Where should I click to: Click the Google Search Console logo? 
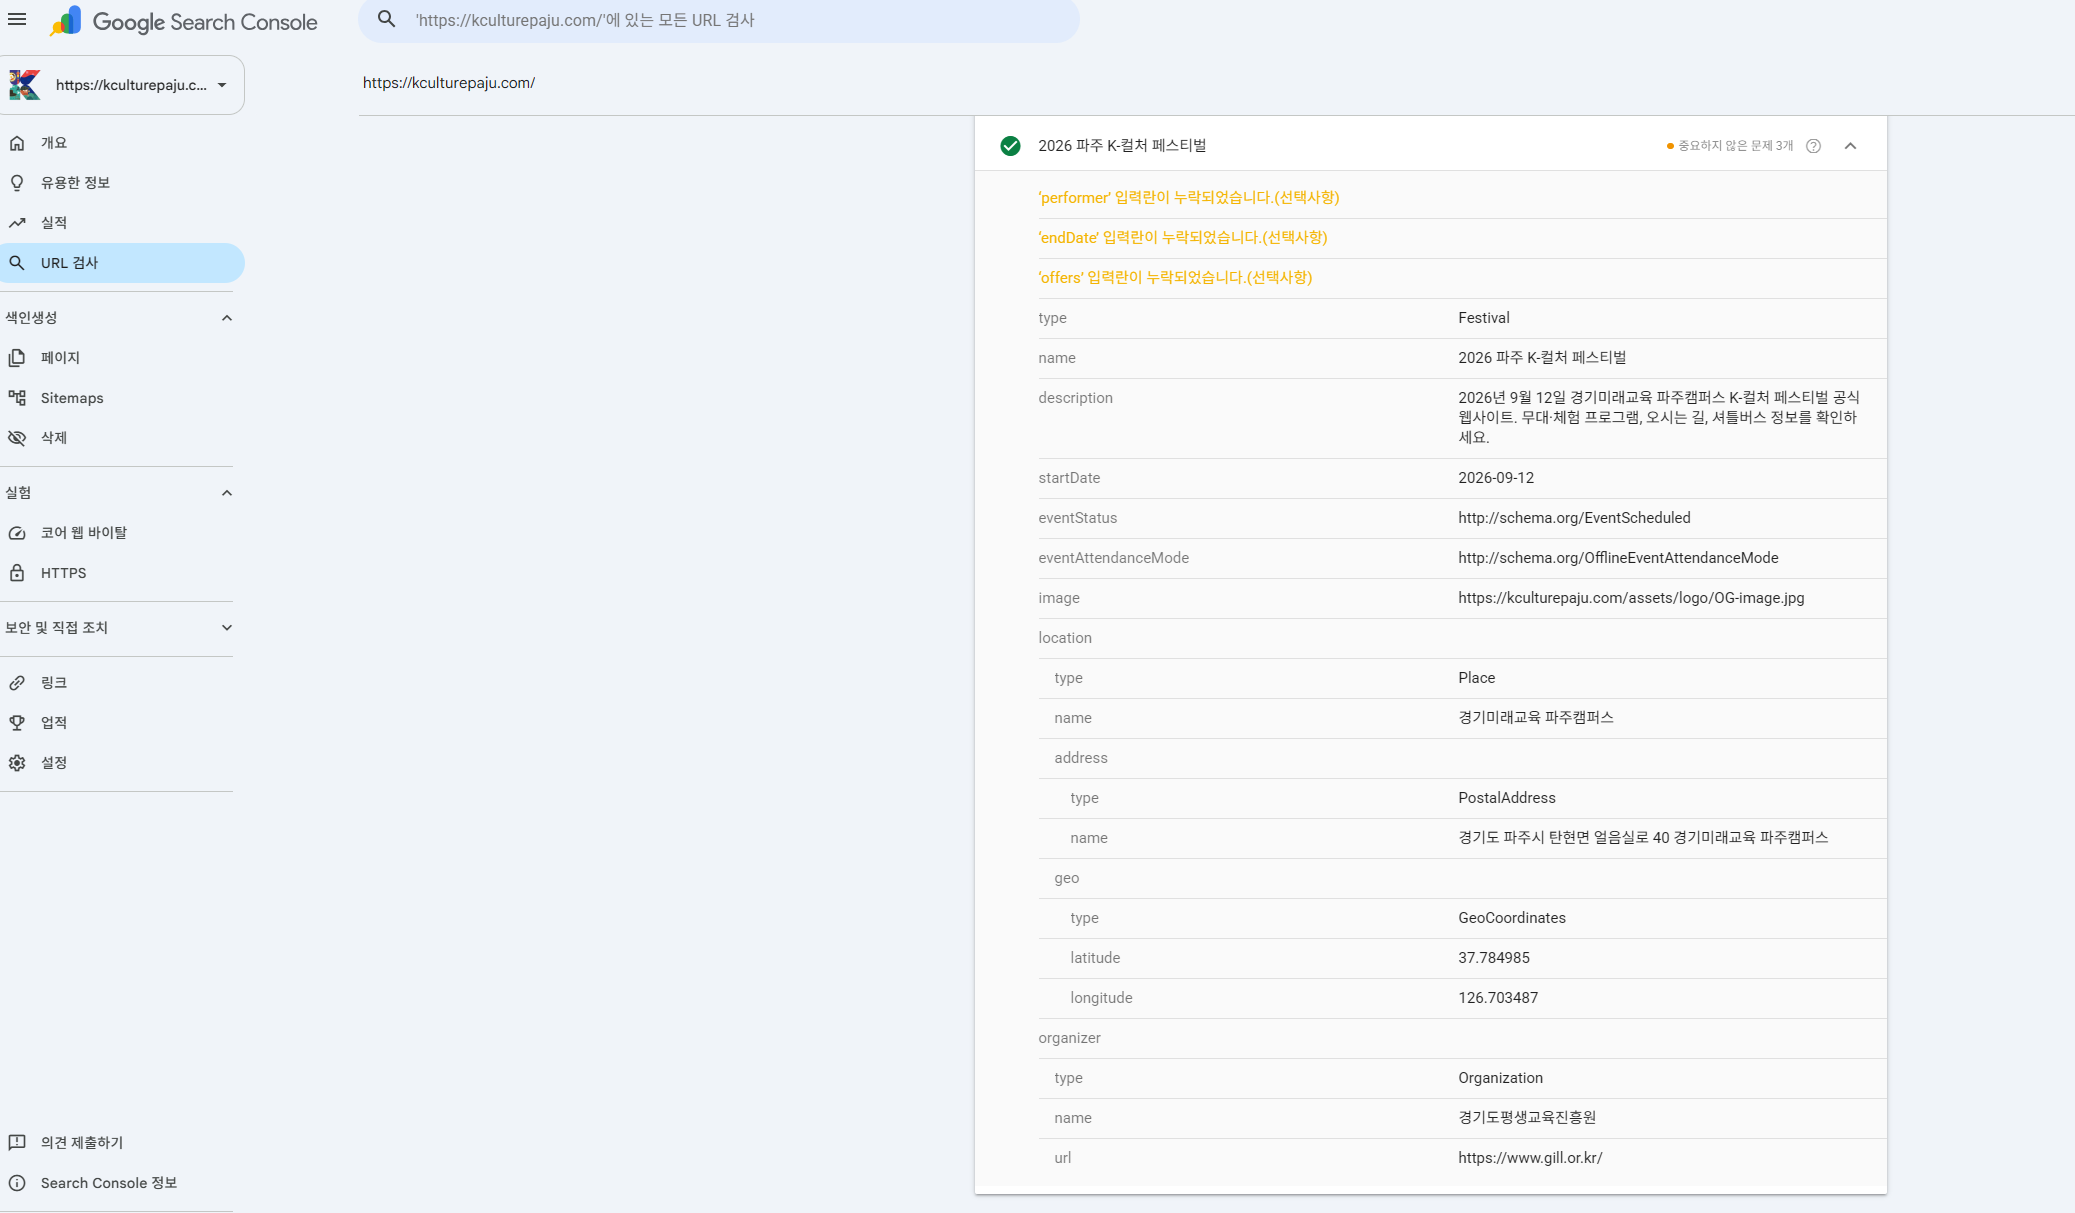click(x=184, y=21)
